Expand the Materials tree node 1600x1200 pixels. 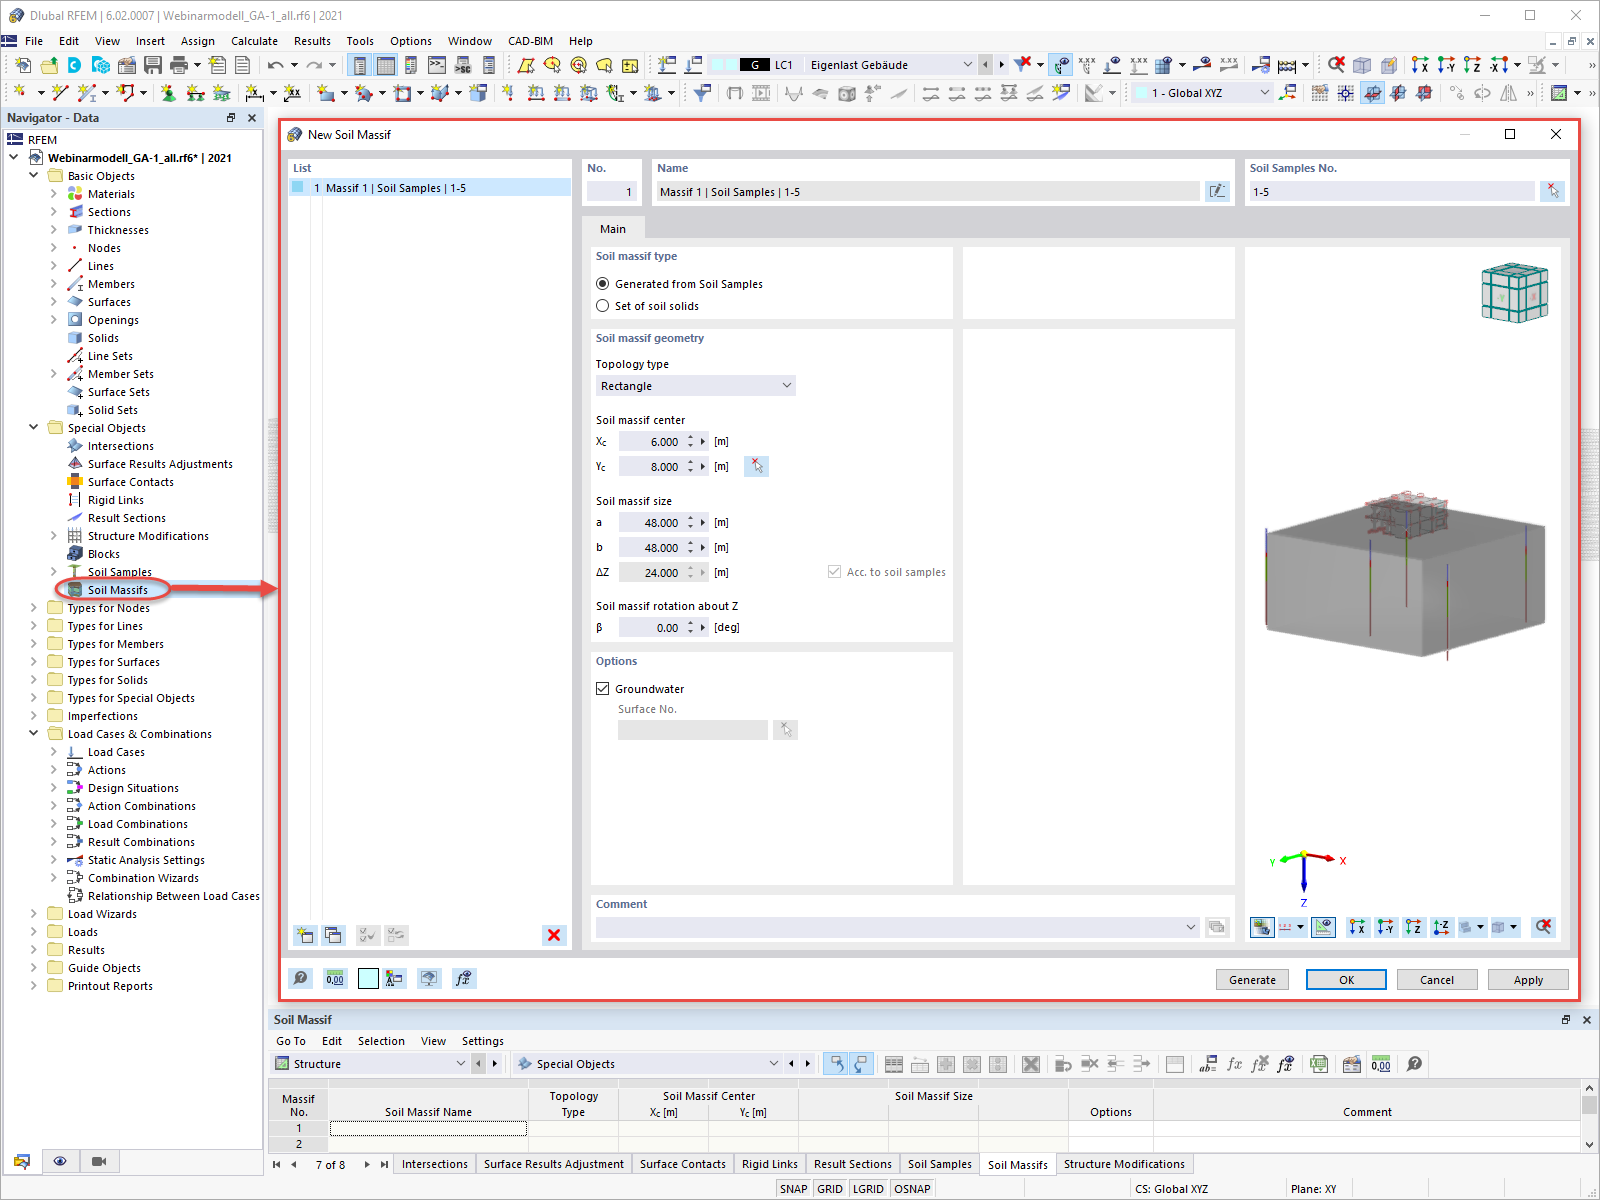pyautogui.click(x=54, y=194)
